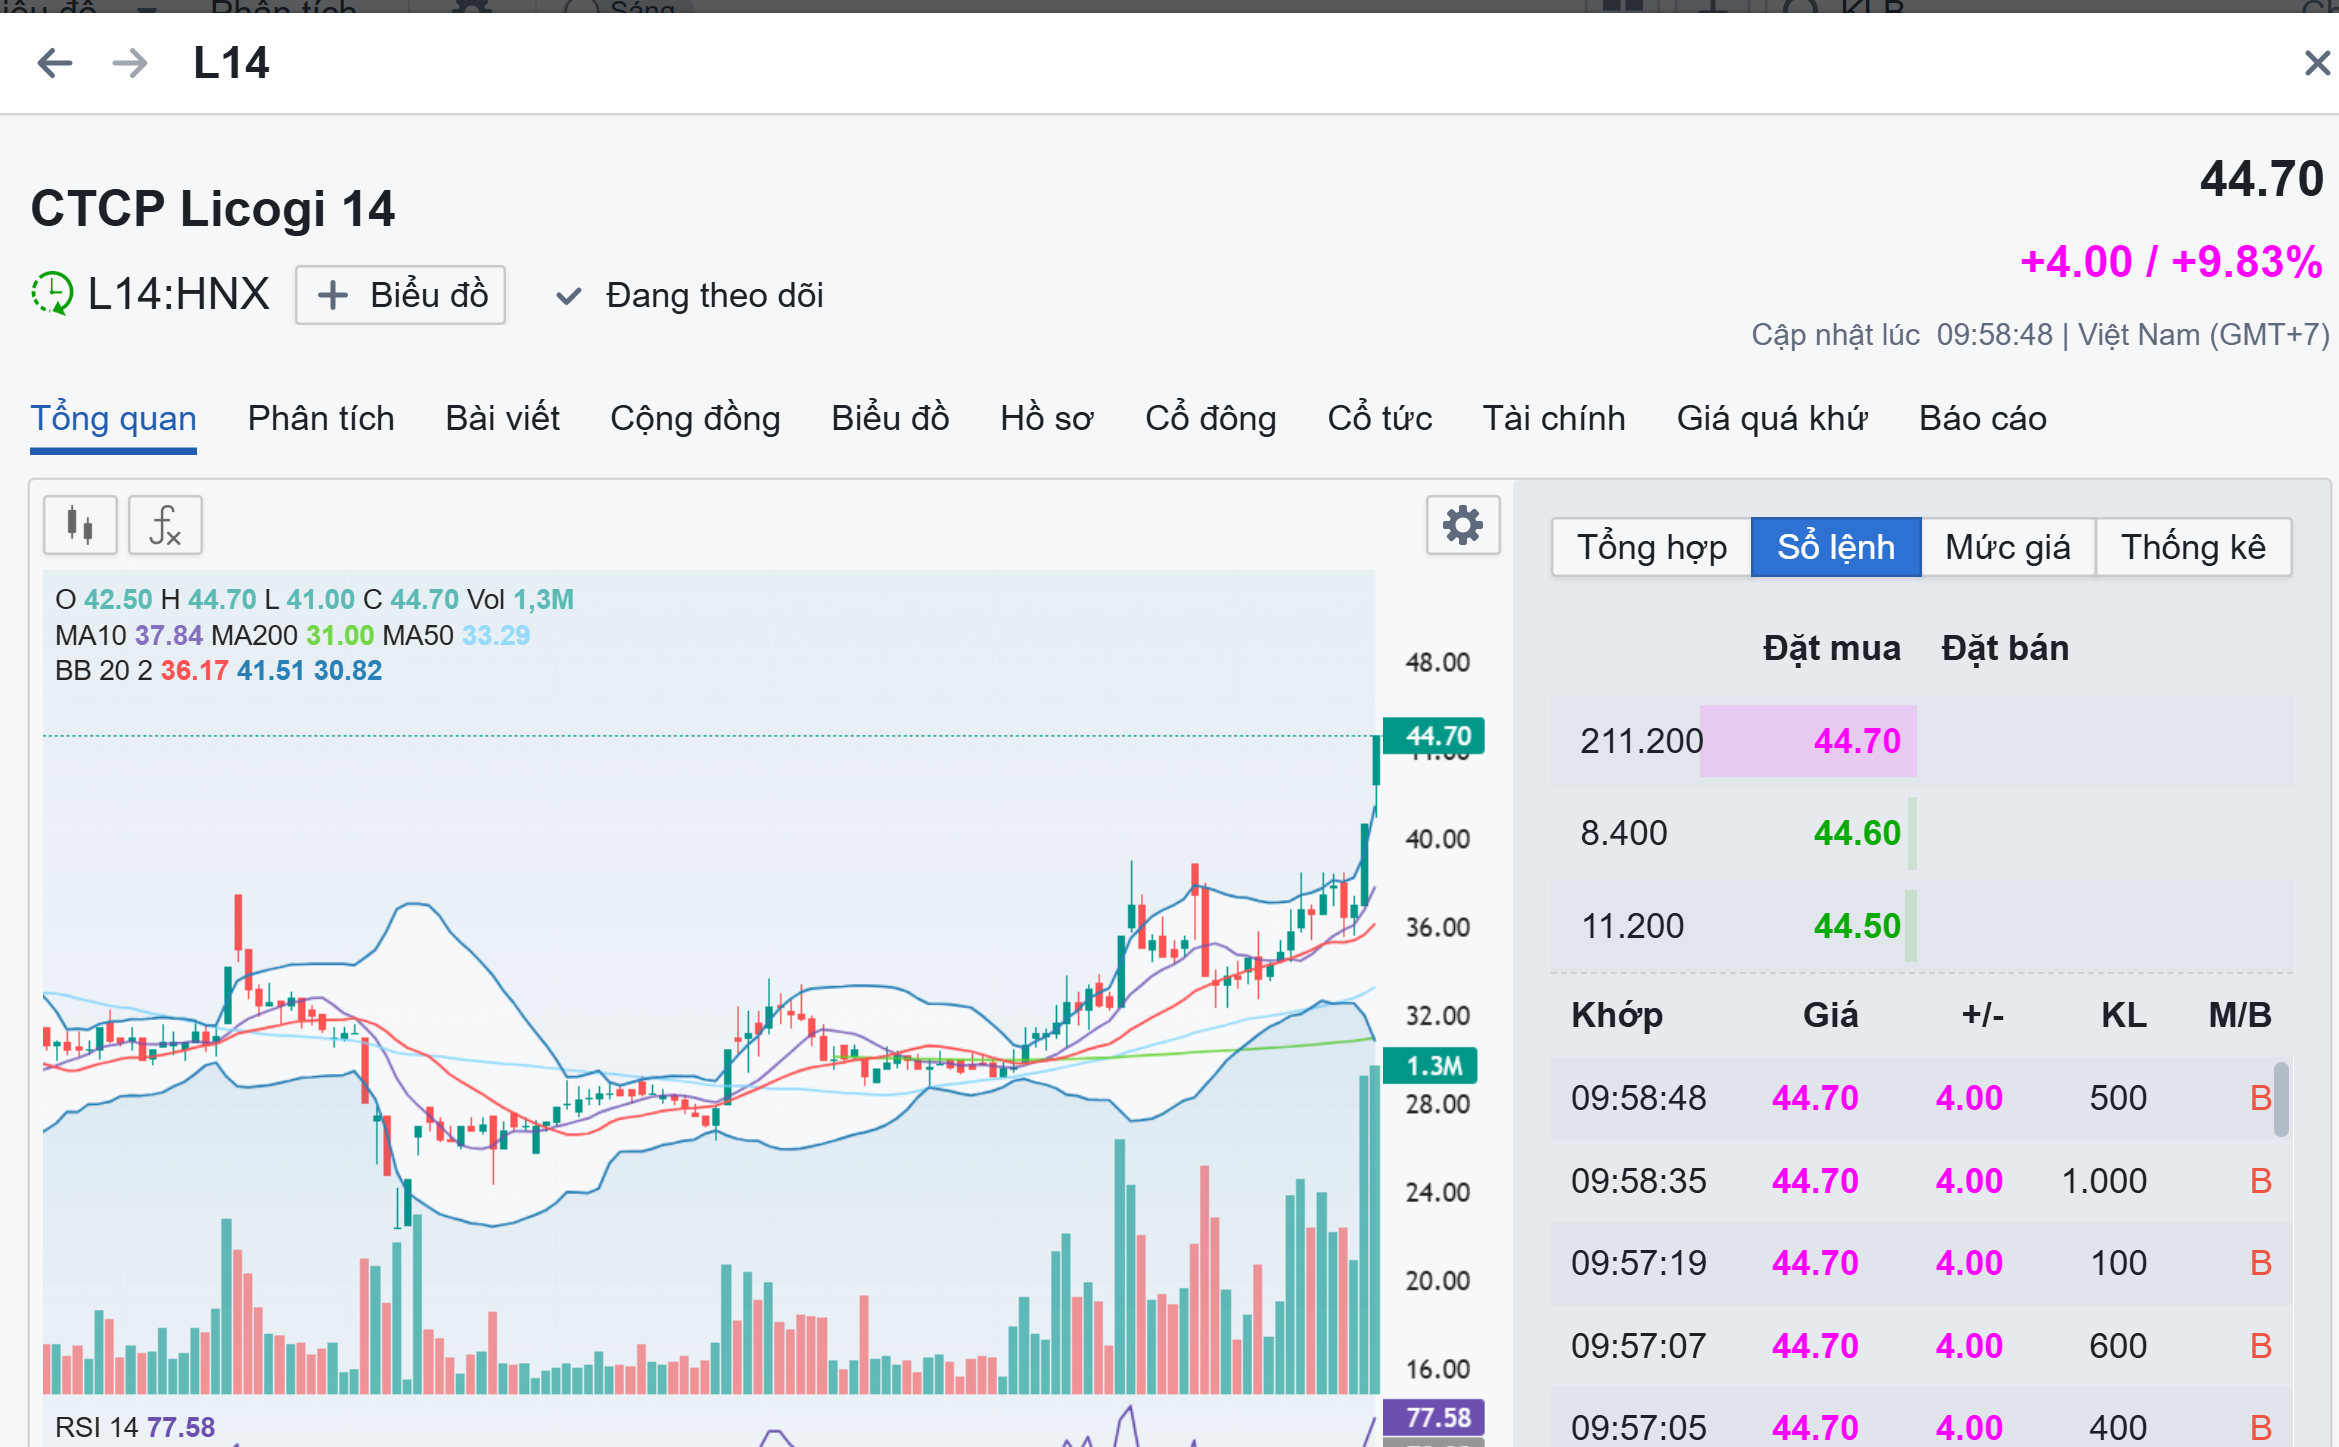Select the trade row at 09:57:19
Viewport: 2339px width, 1447px height.
pos(1920,1263)
